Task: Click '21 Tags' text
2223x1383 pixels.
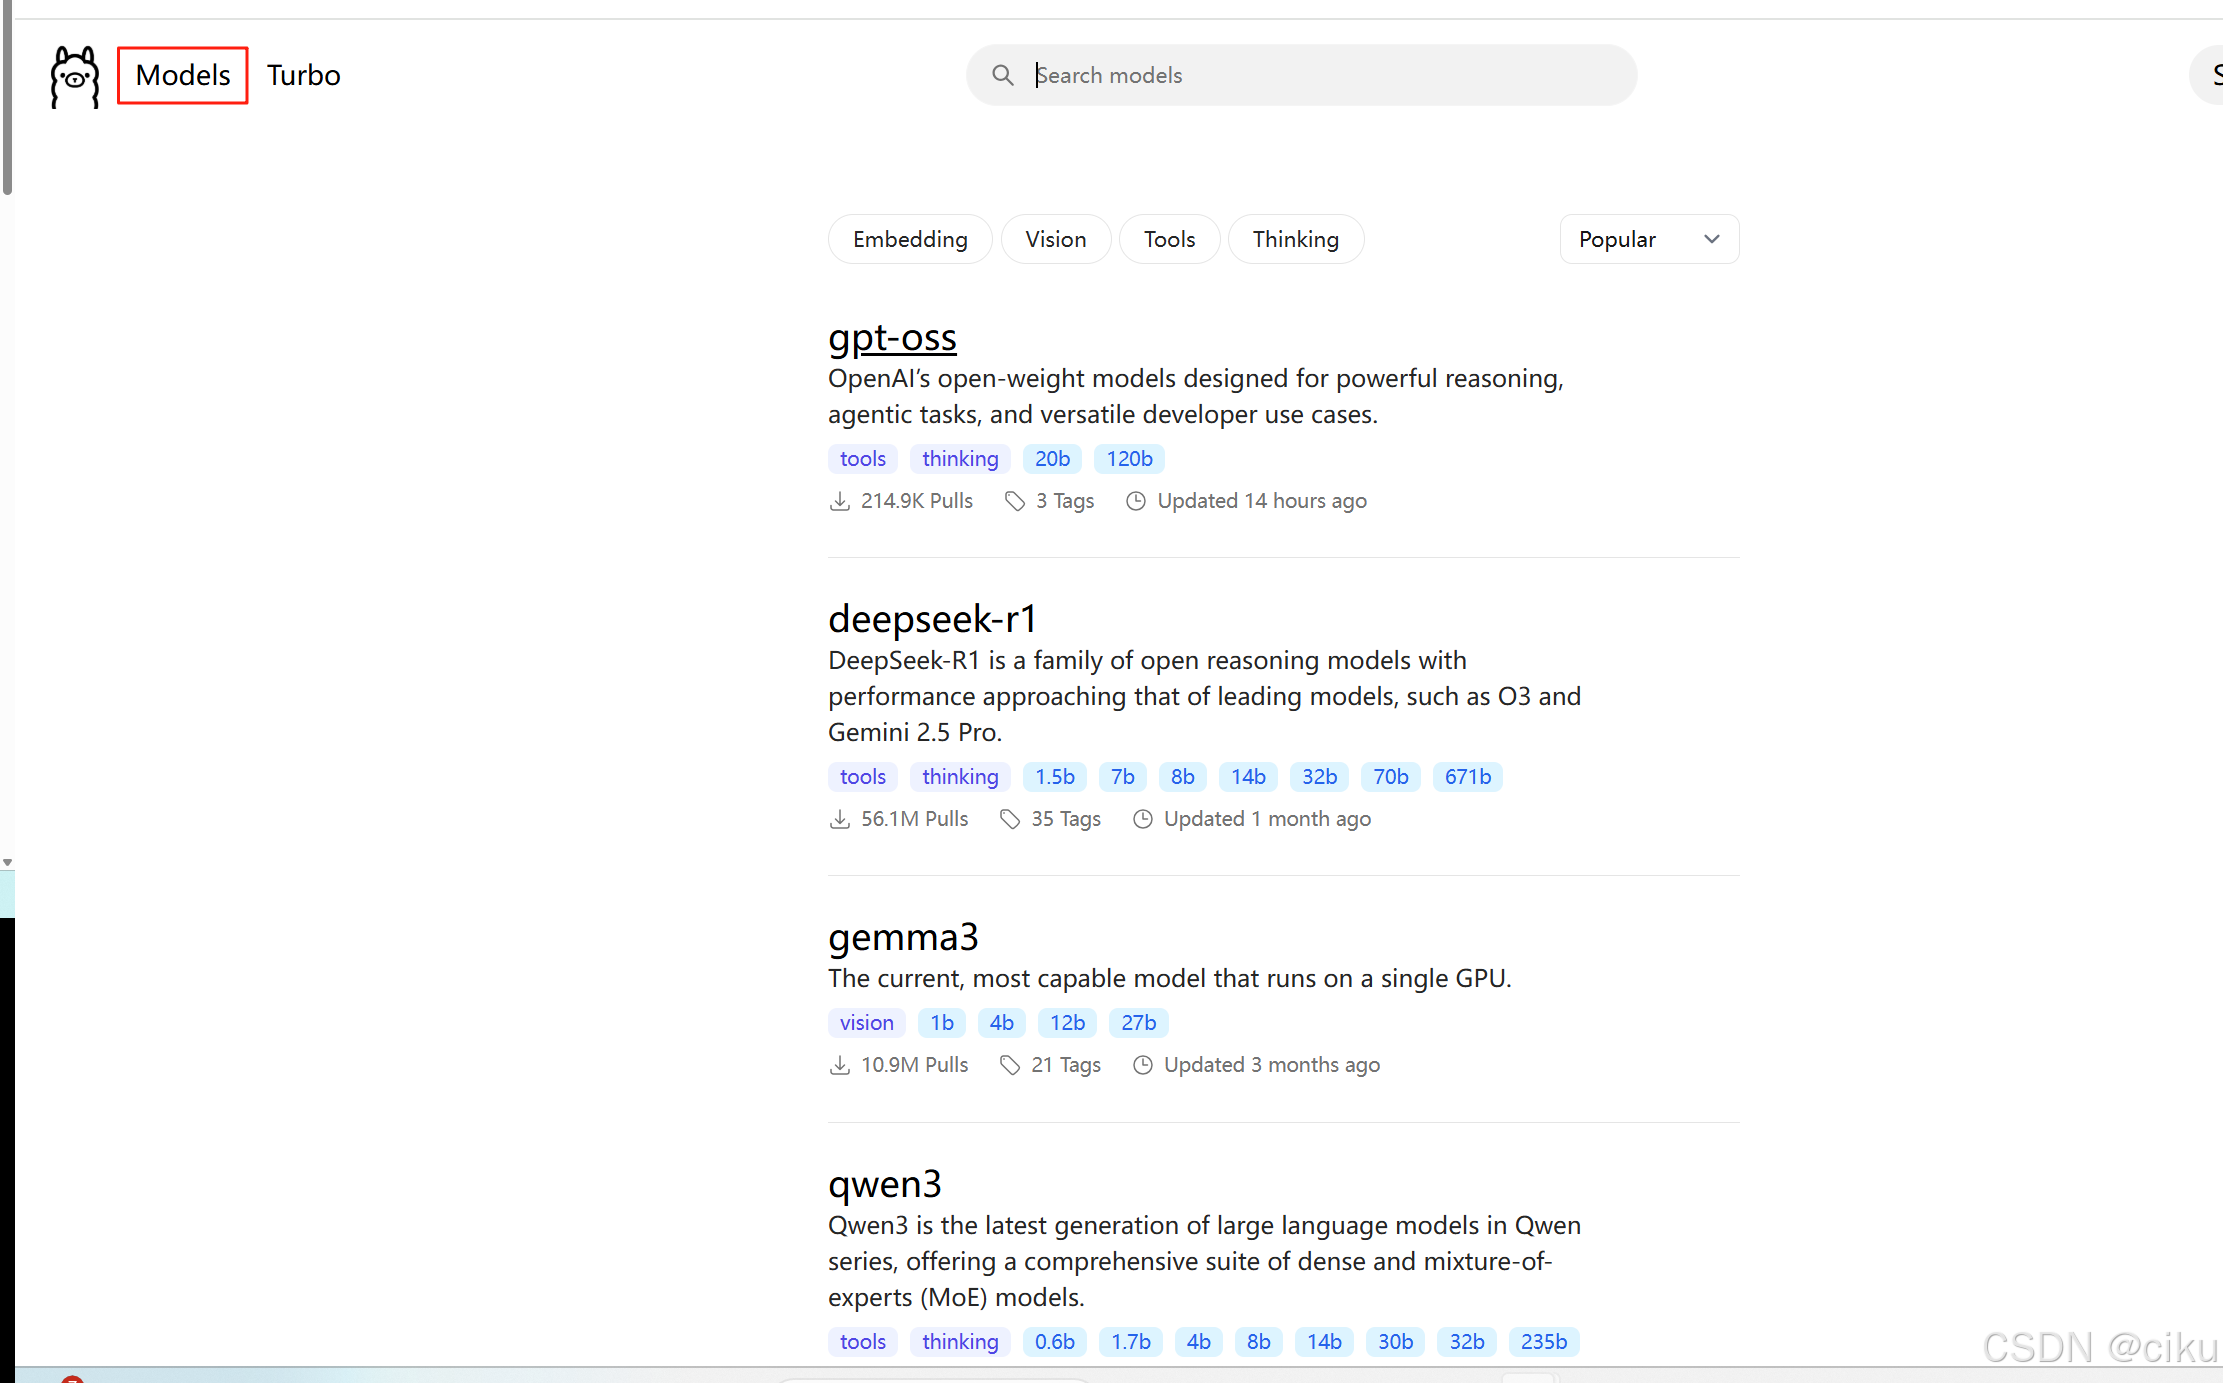Action: point(1066,1065)
